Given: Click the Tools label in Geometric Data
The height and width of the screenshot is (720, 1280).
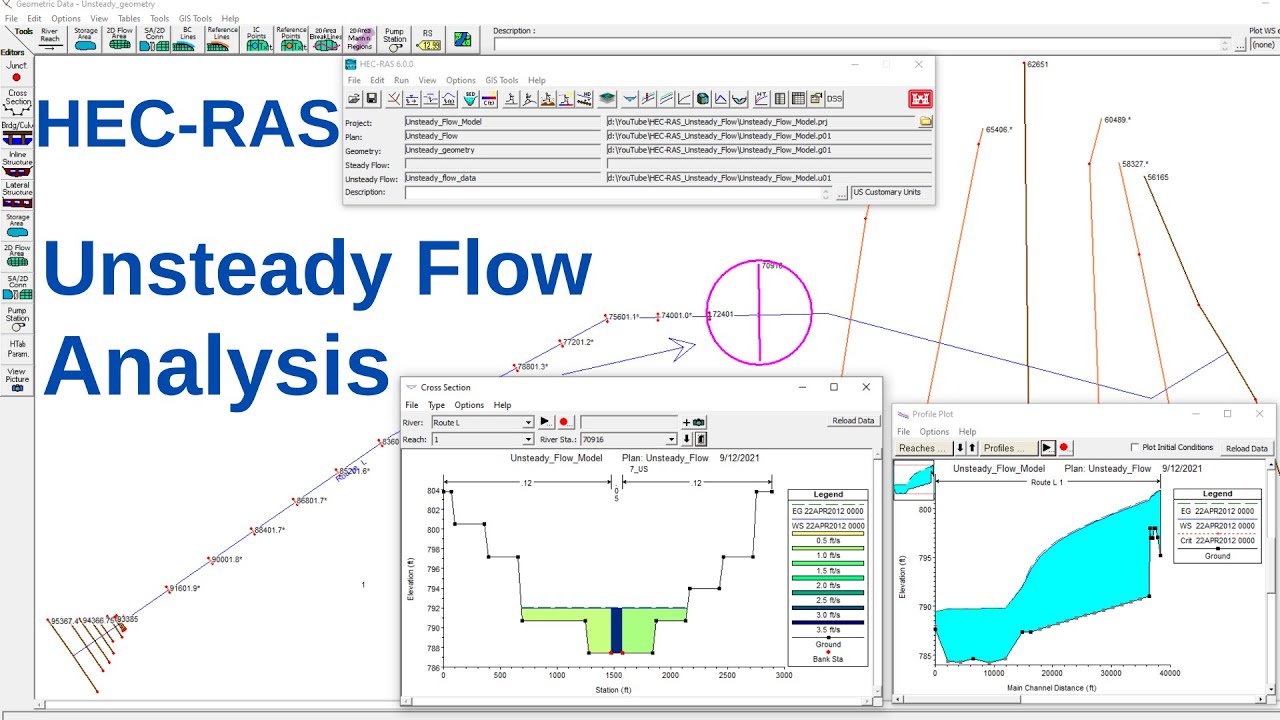Looking at the screenshot, I should [x=24, y=31].
